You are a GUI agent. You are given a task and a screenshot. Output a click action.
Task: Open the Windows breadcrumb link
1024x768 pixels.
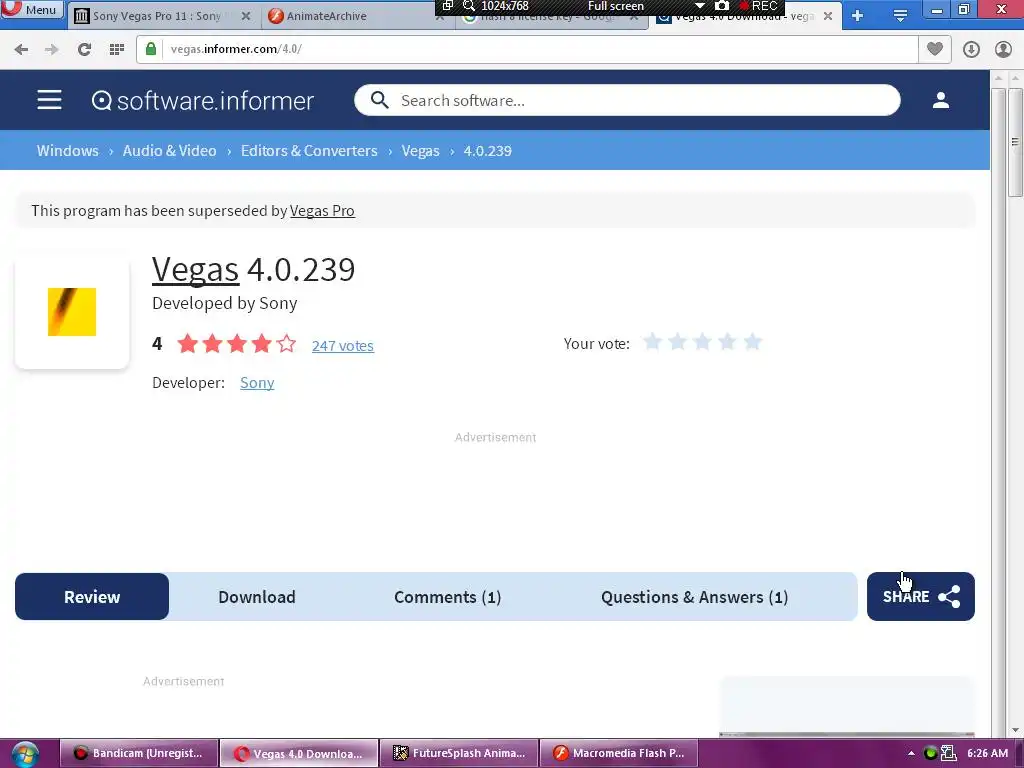pos(67,151)
